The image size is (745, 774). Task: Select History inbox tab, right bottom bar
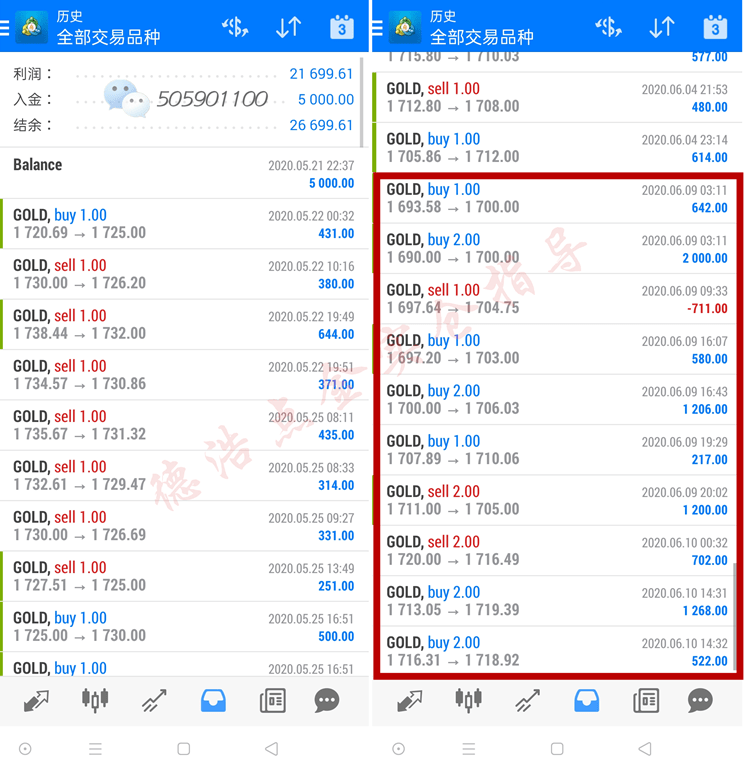[587, 700]
